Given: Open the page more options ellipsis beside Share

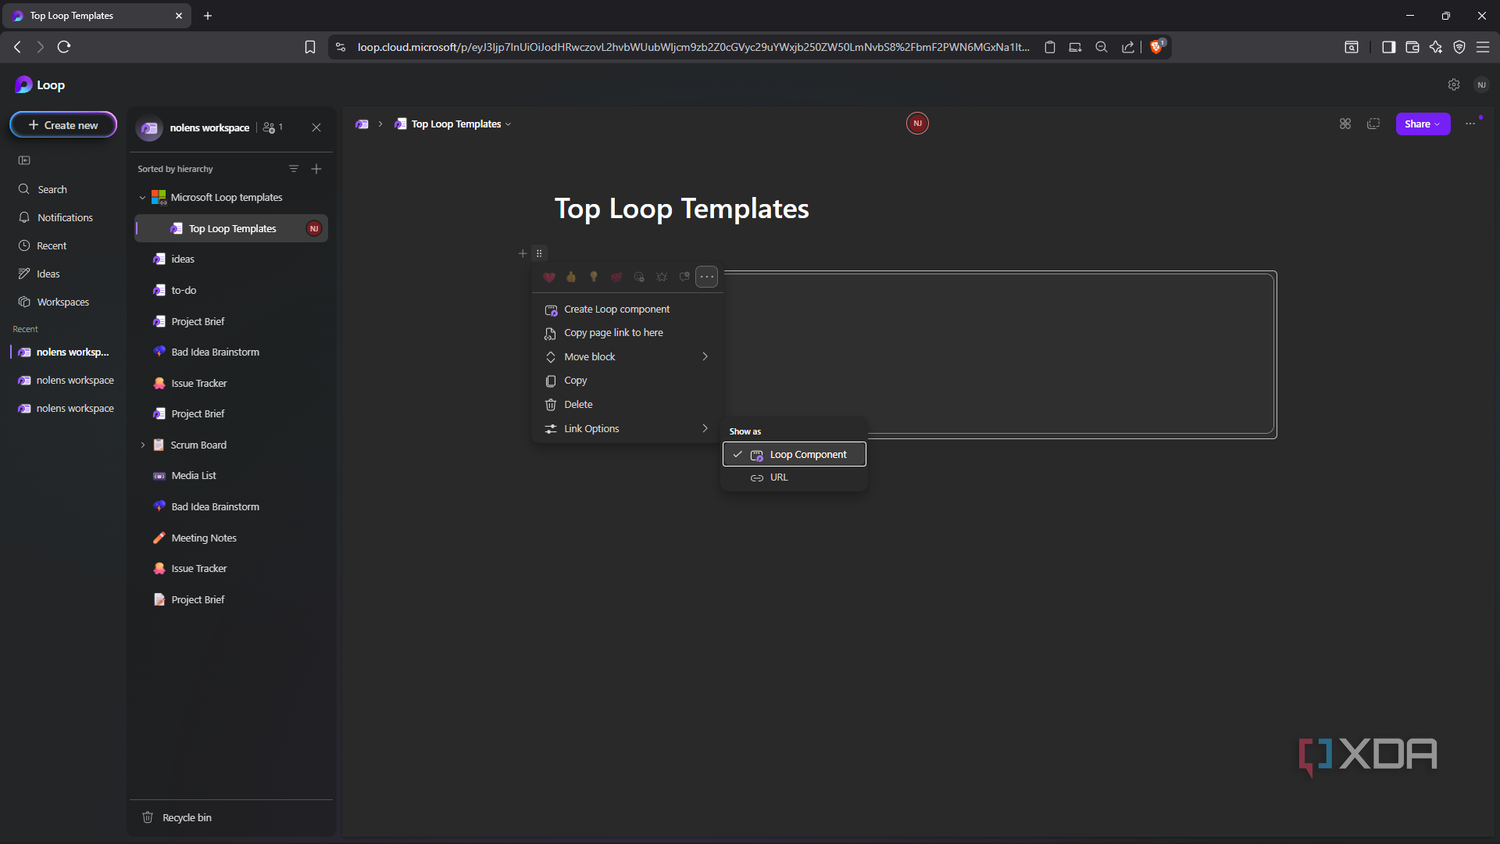Looking at the screenshot, I should pos(1470,124).
